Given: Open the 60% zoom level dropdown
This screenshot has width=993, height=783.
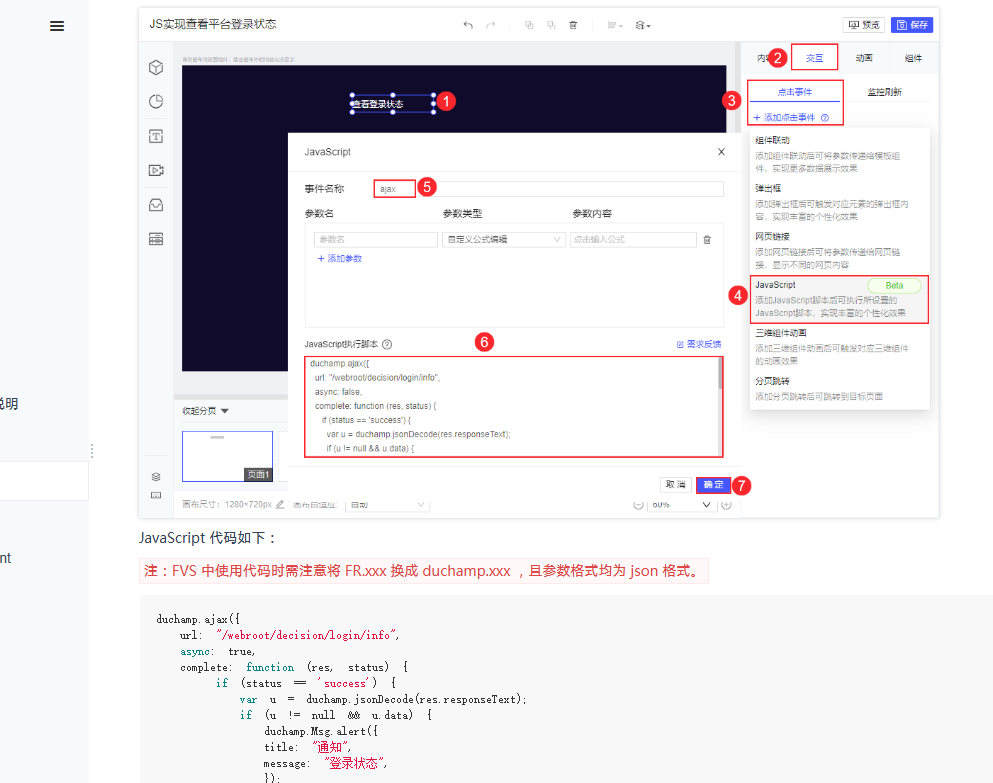Looking at the screenshot, I should pyautogui.click(x=681, y=504).
